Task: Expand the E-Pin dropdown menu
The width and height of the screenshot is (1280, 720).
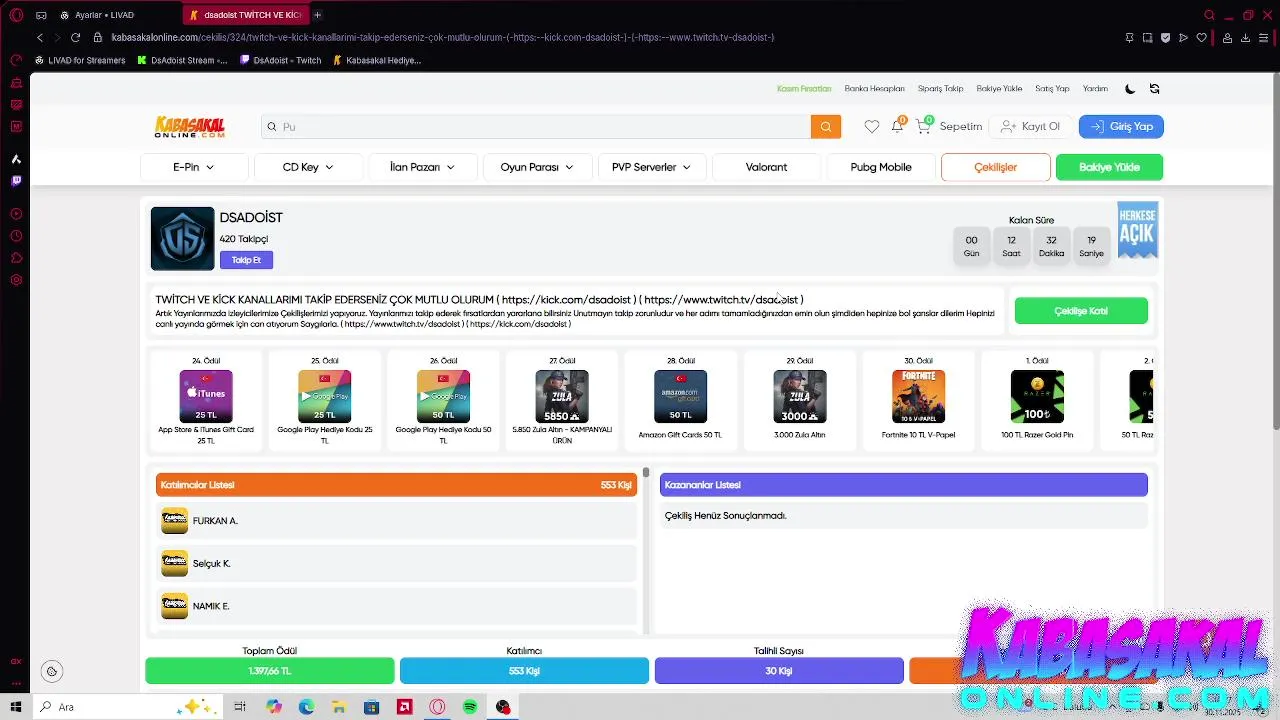Action: 194,167
